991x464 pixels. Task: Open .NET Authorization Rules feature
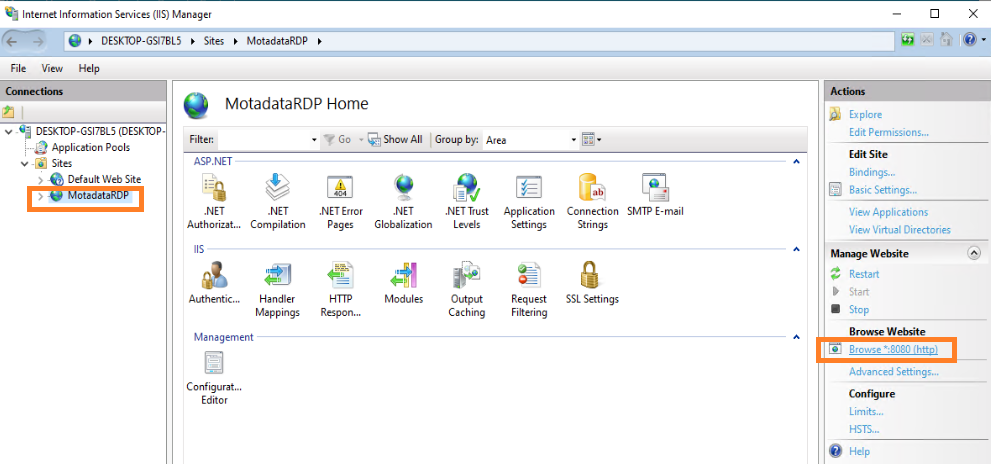pyautogui.click(x=214, y=200)
